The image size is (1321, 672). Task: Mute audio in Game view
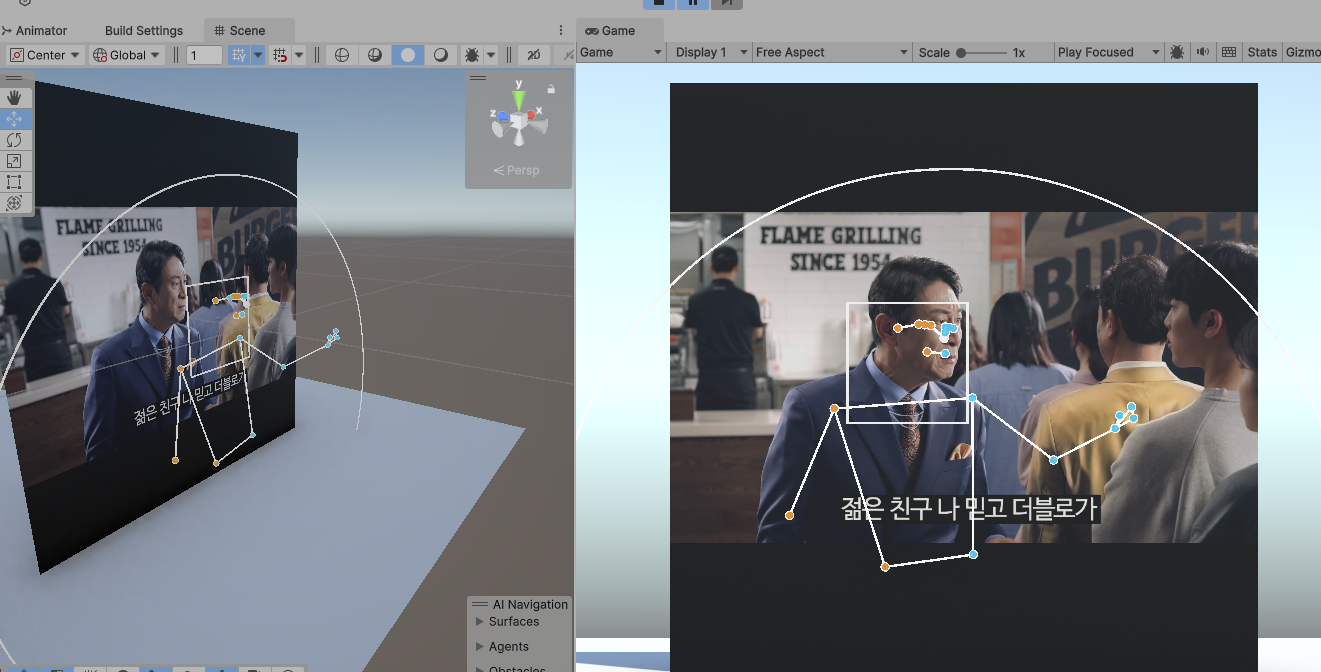pyautogui.click(x=1202, y=52)
